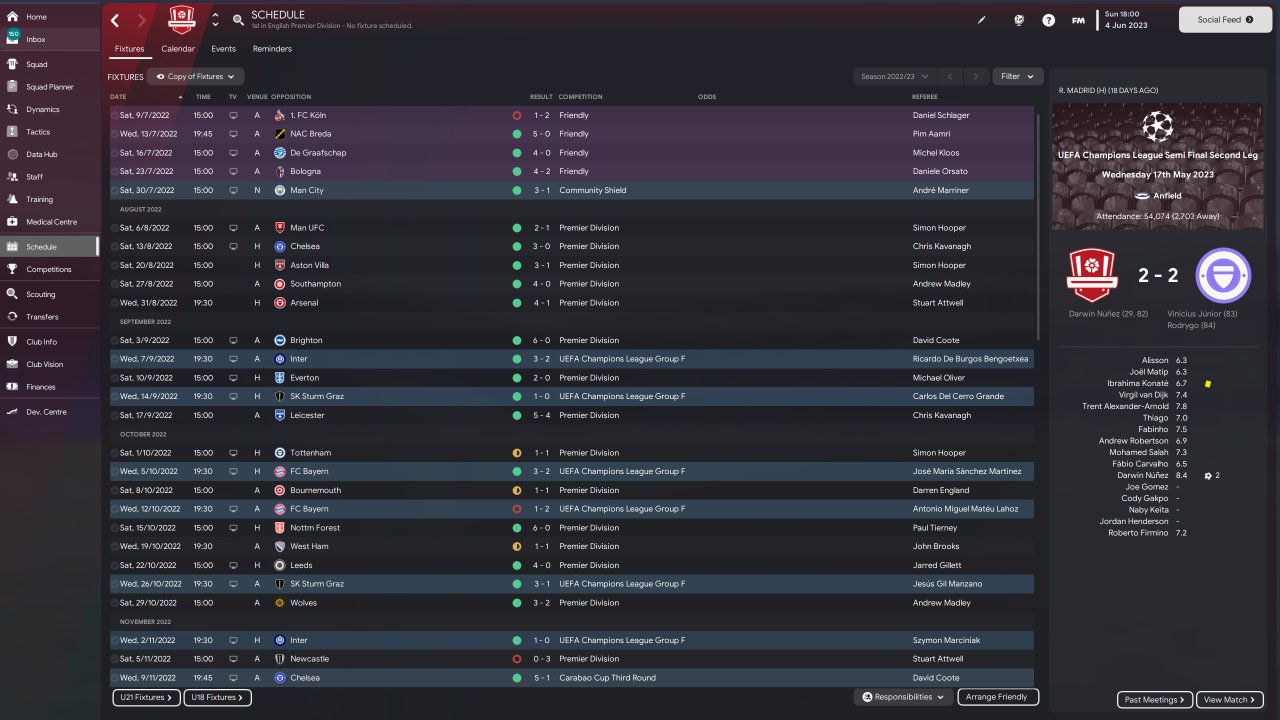Tick the checkbox for the Man City fixture
Image resolution: width=1280 pixels, height=720 pixels.
coord(114,191)
